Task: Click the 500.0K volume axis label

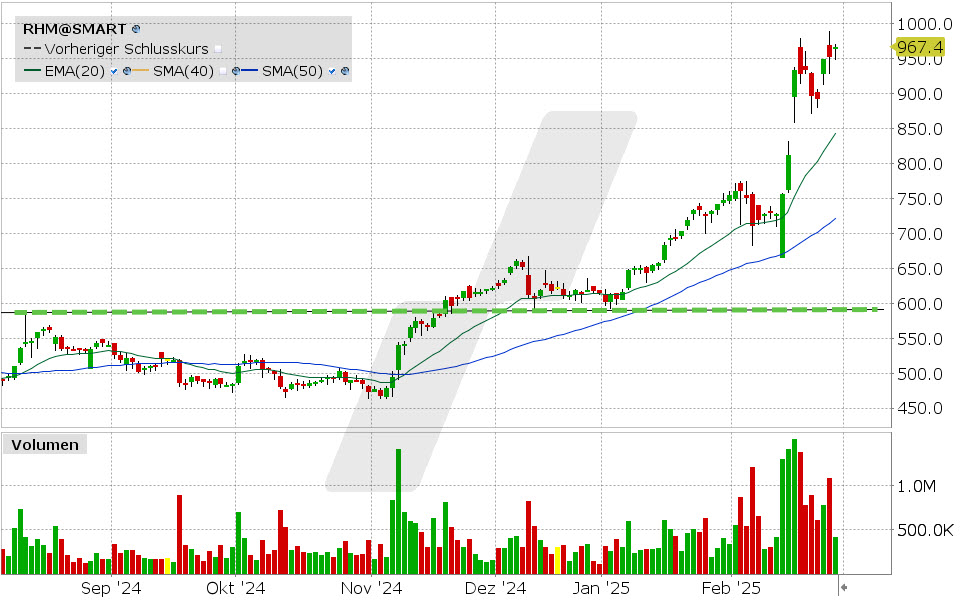Action: point(925,530)
